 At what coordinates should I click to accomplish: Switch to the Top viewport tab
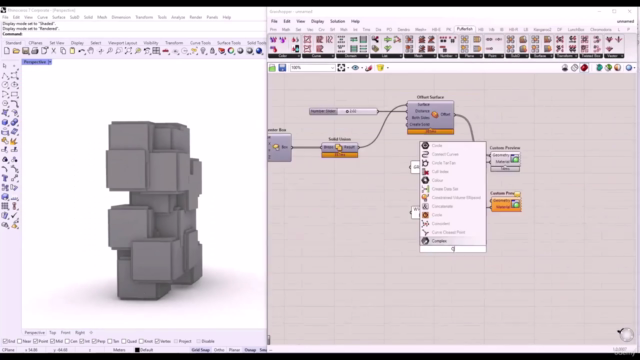point(53,333)
